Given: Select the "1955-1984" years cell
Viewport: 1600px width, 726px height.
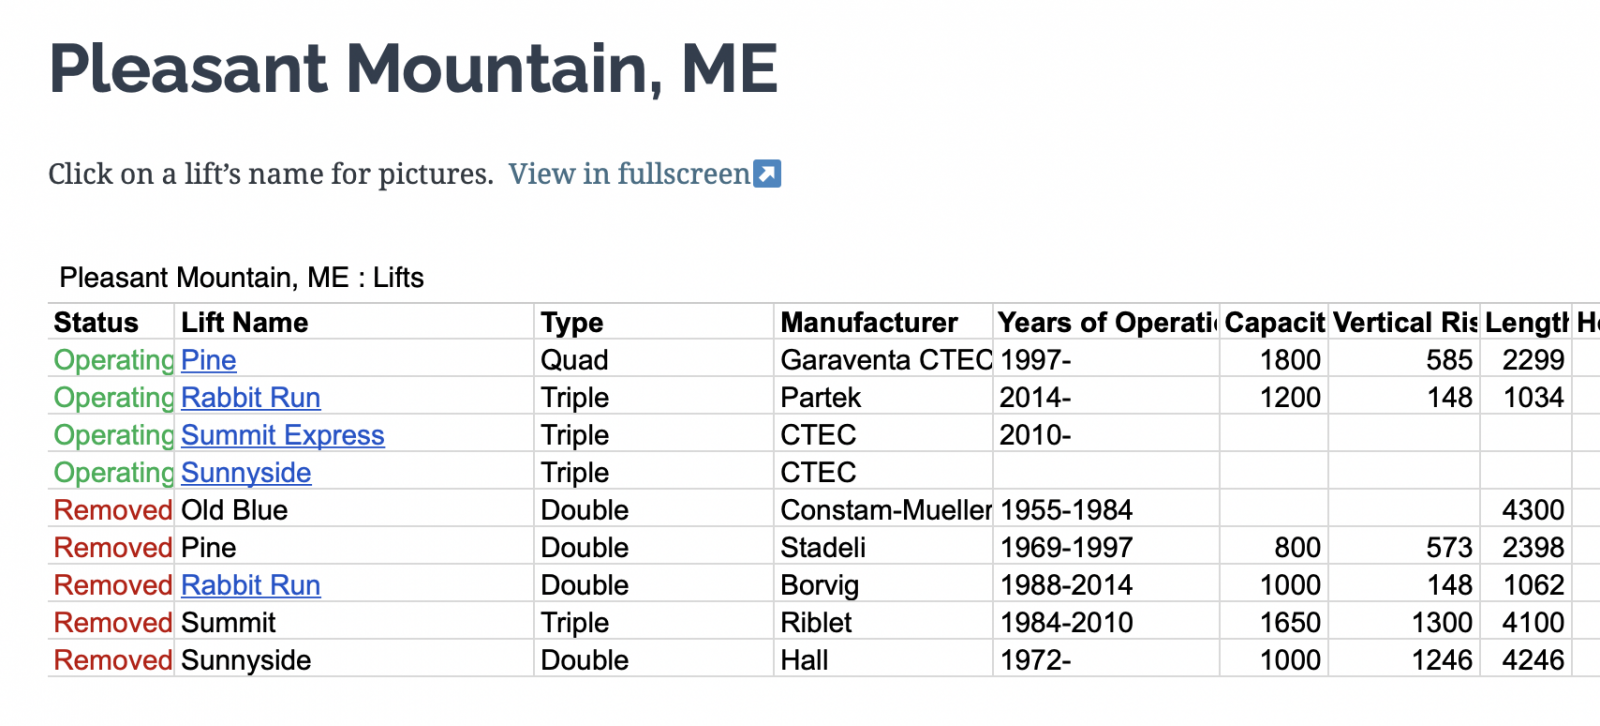Looking at the screenshot, I should pos(1066,510).
